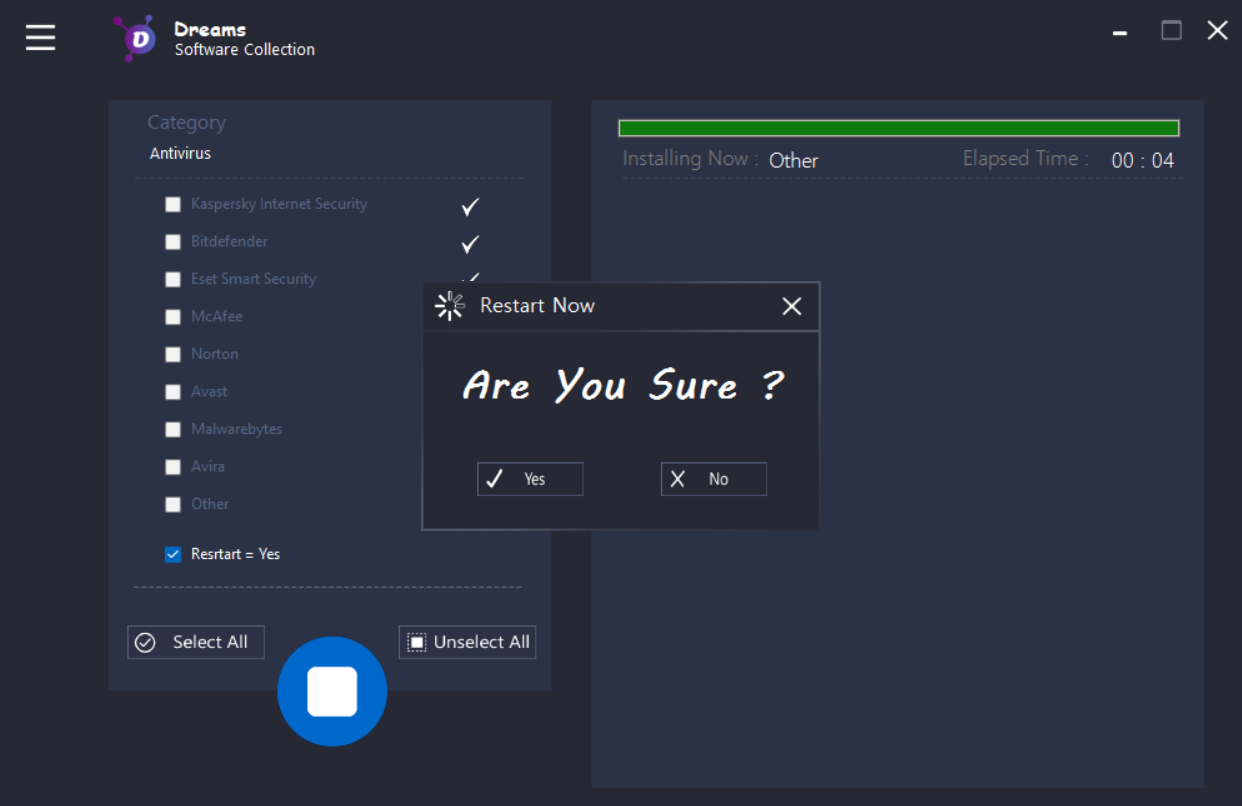This screenshot has height=806, width=1242.
Task: Uncheck the Resrtart = Yes checkbox
Action: pos(173,554)
